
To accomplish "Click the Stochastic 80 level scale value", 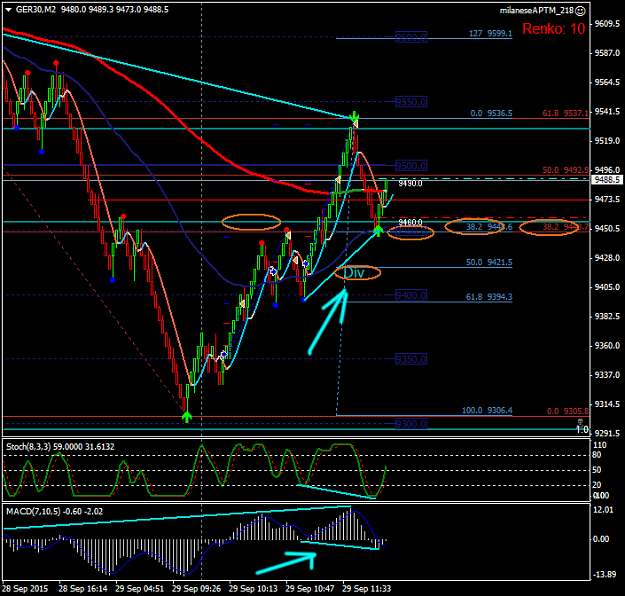I will (x=597, y=455).
